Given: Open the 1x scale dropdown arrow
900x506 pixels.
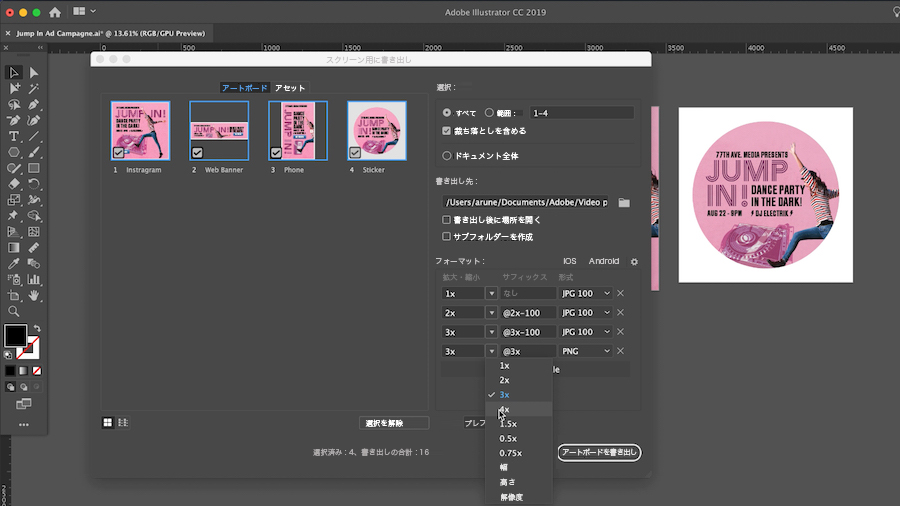Looking at the screenshot, I should [491, 293].
